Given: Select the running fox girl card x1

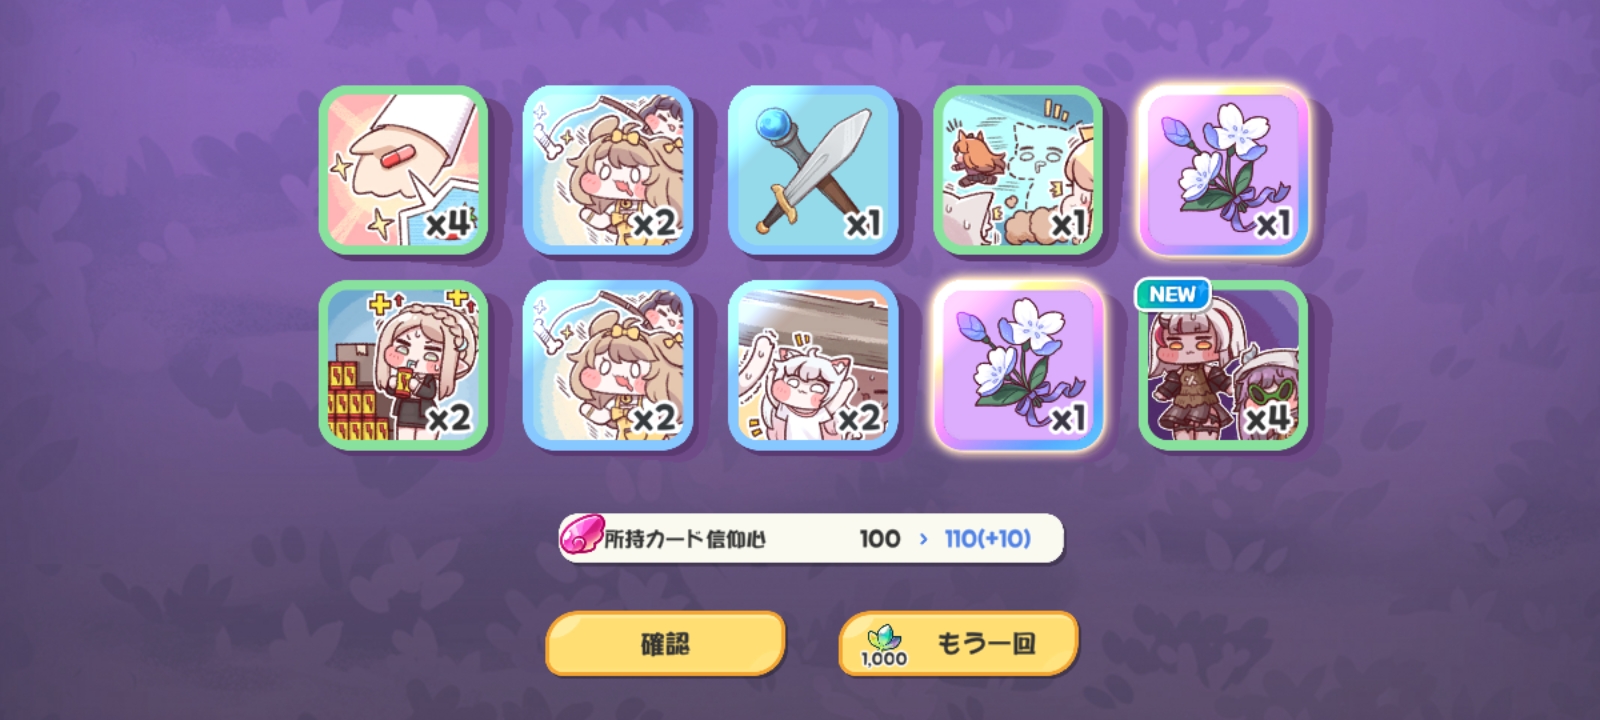Looking at the screenshot, I should pyautogui.click(x=1018, y=169).
